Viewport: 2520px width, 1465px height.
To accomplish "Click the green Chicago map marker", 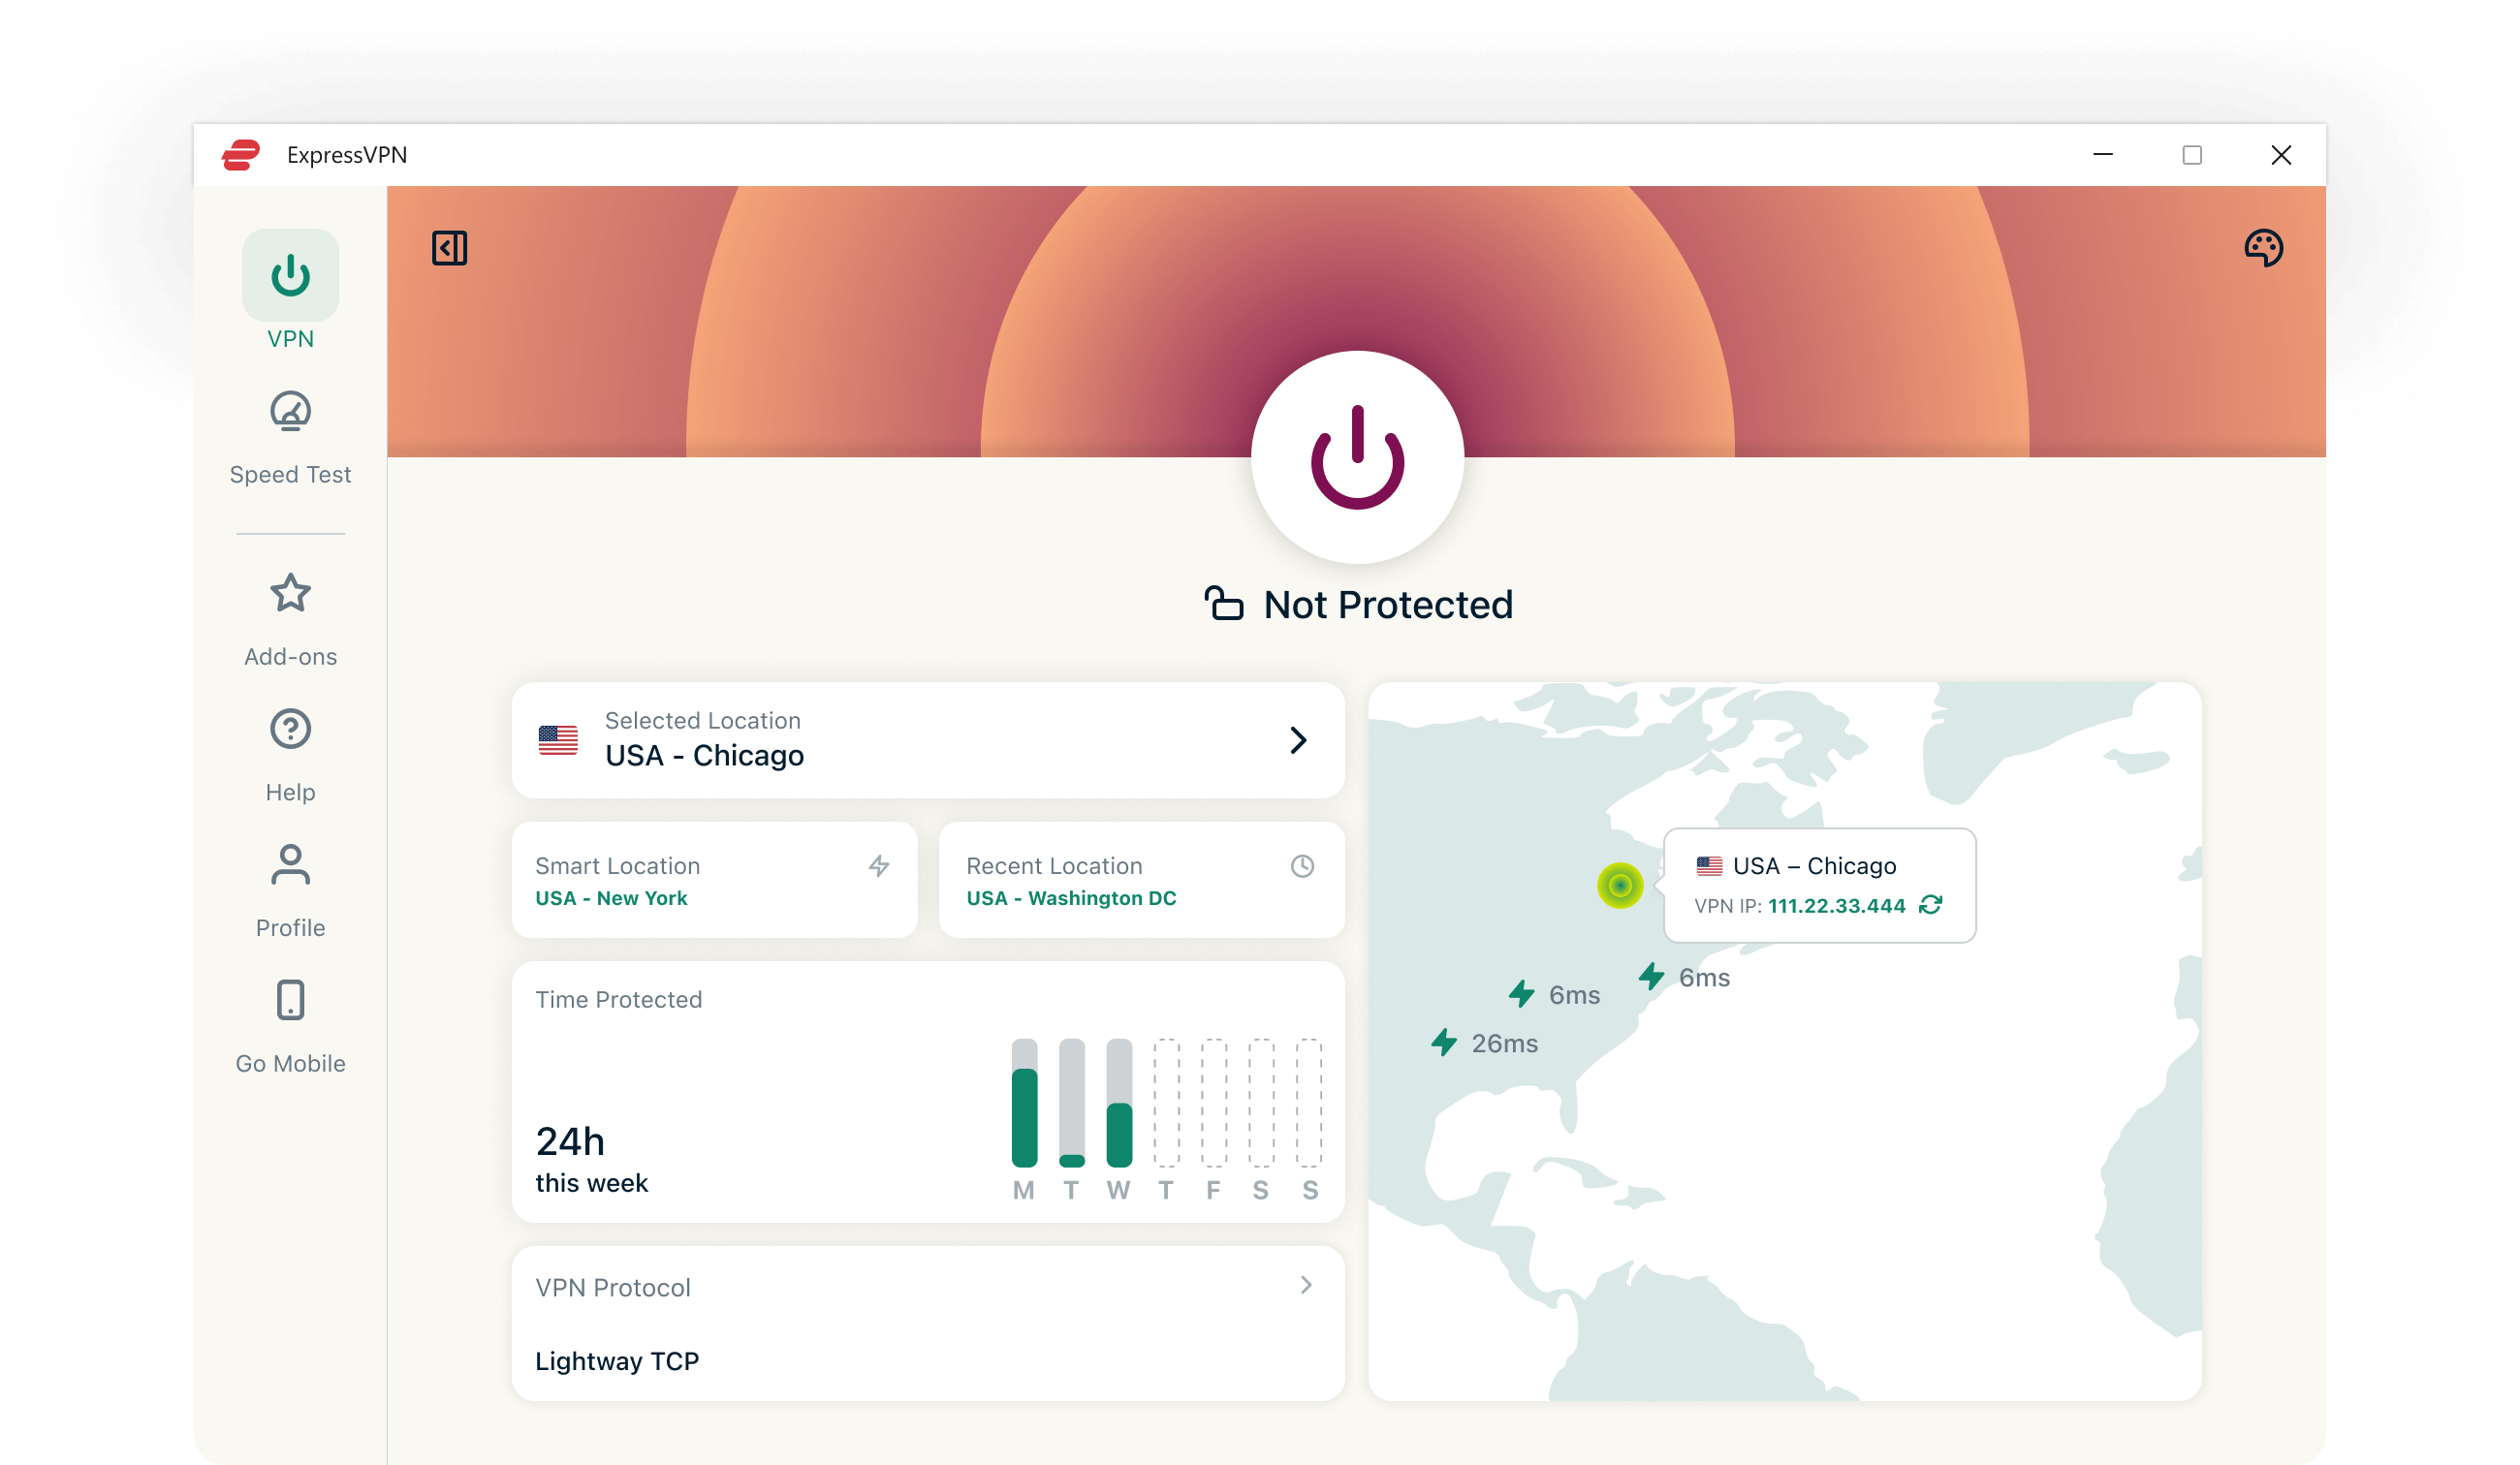I will coord(1620,885).
